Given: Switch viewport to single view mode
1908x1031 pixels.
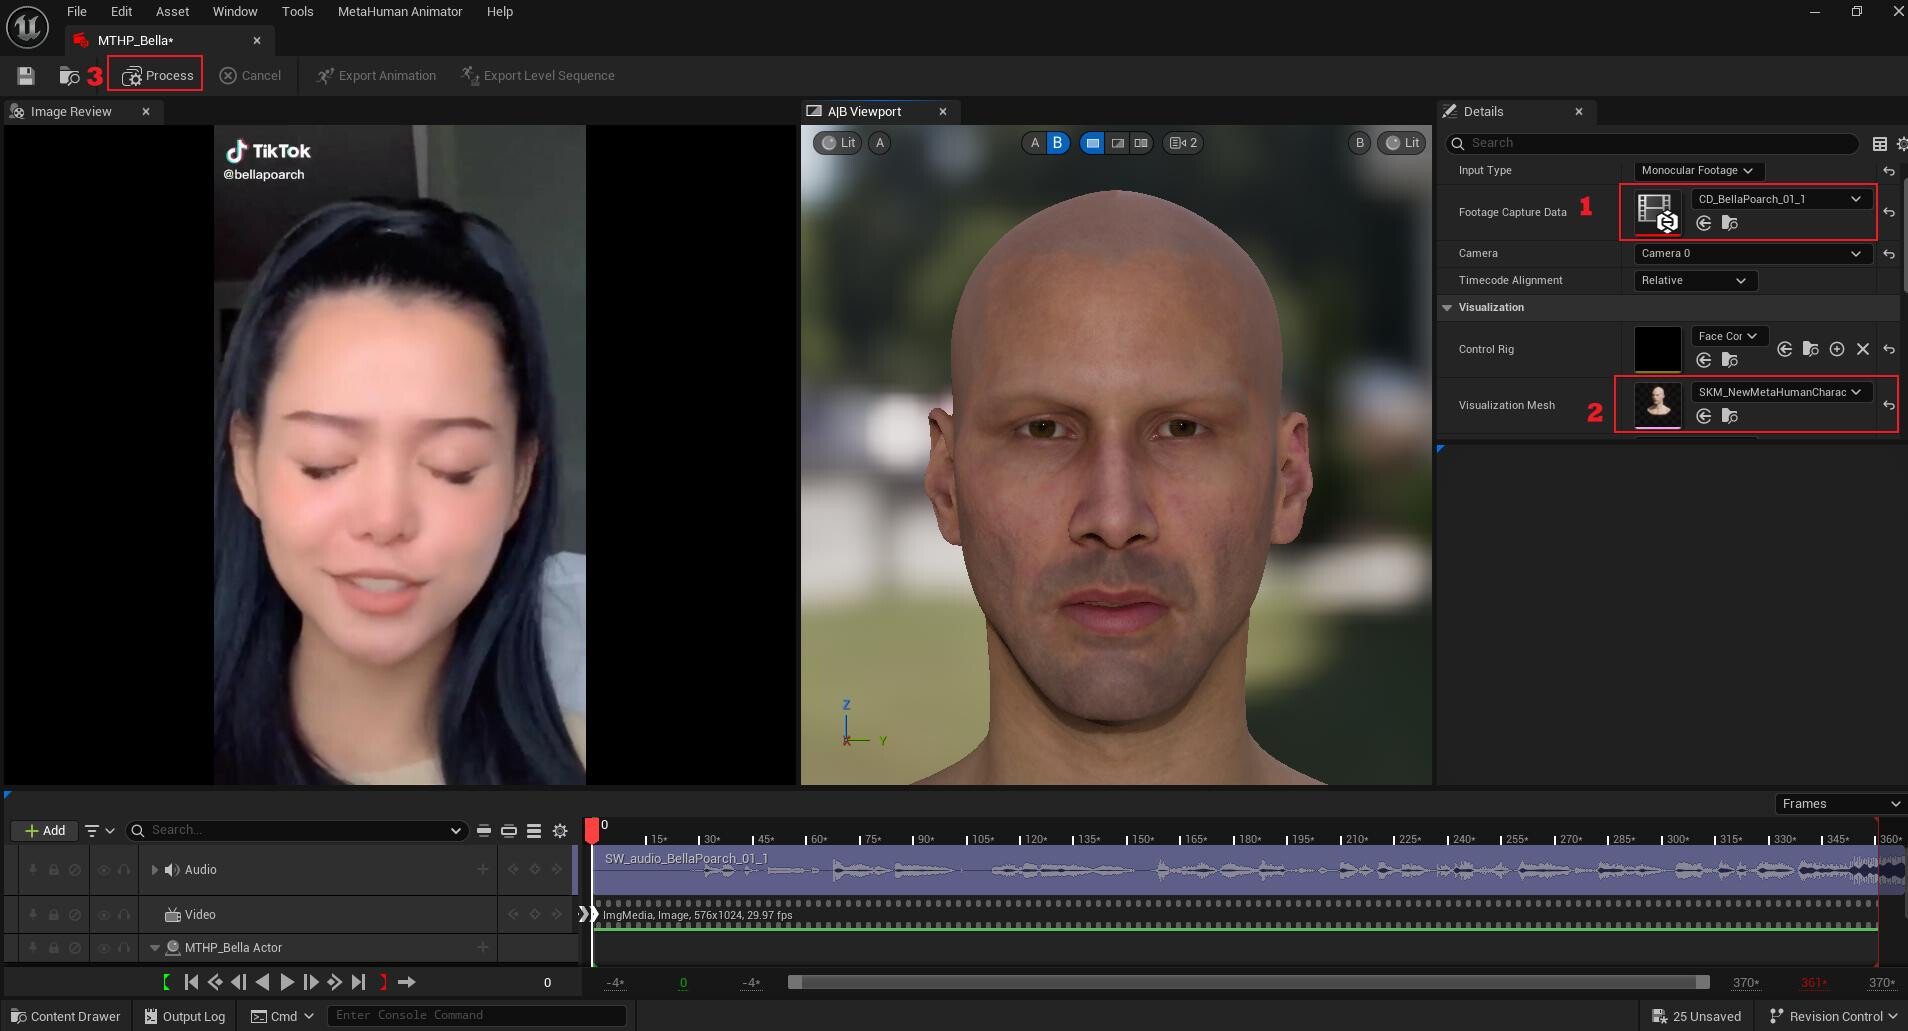Looking at the screenshot, I should pos(1093,143).
